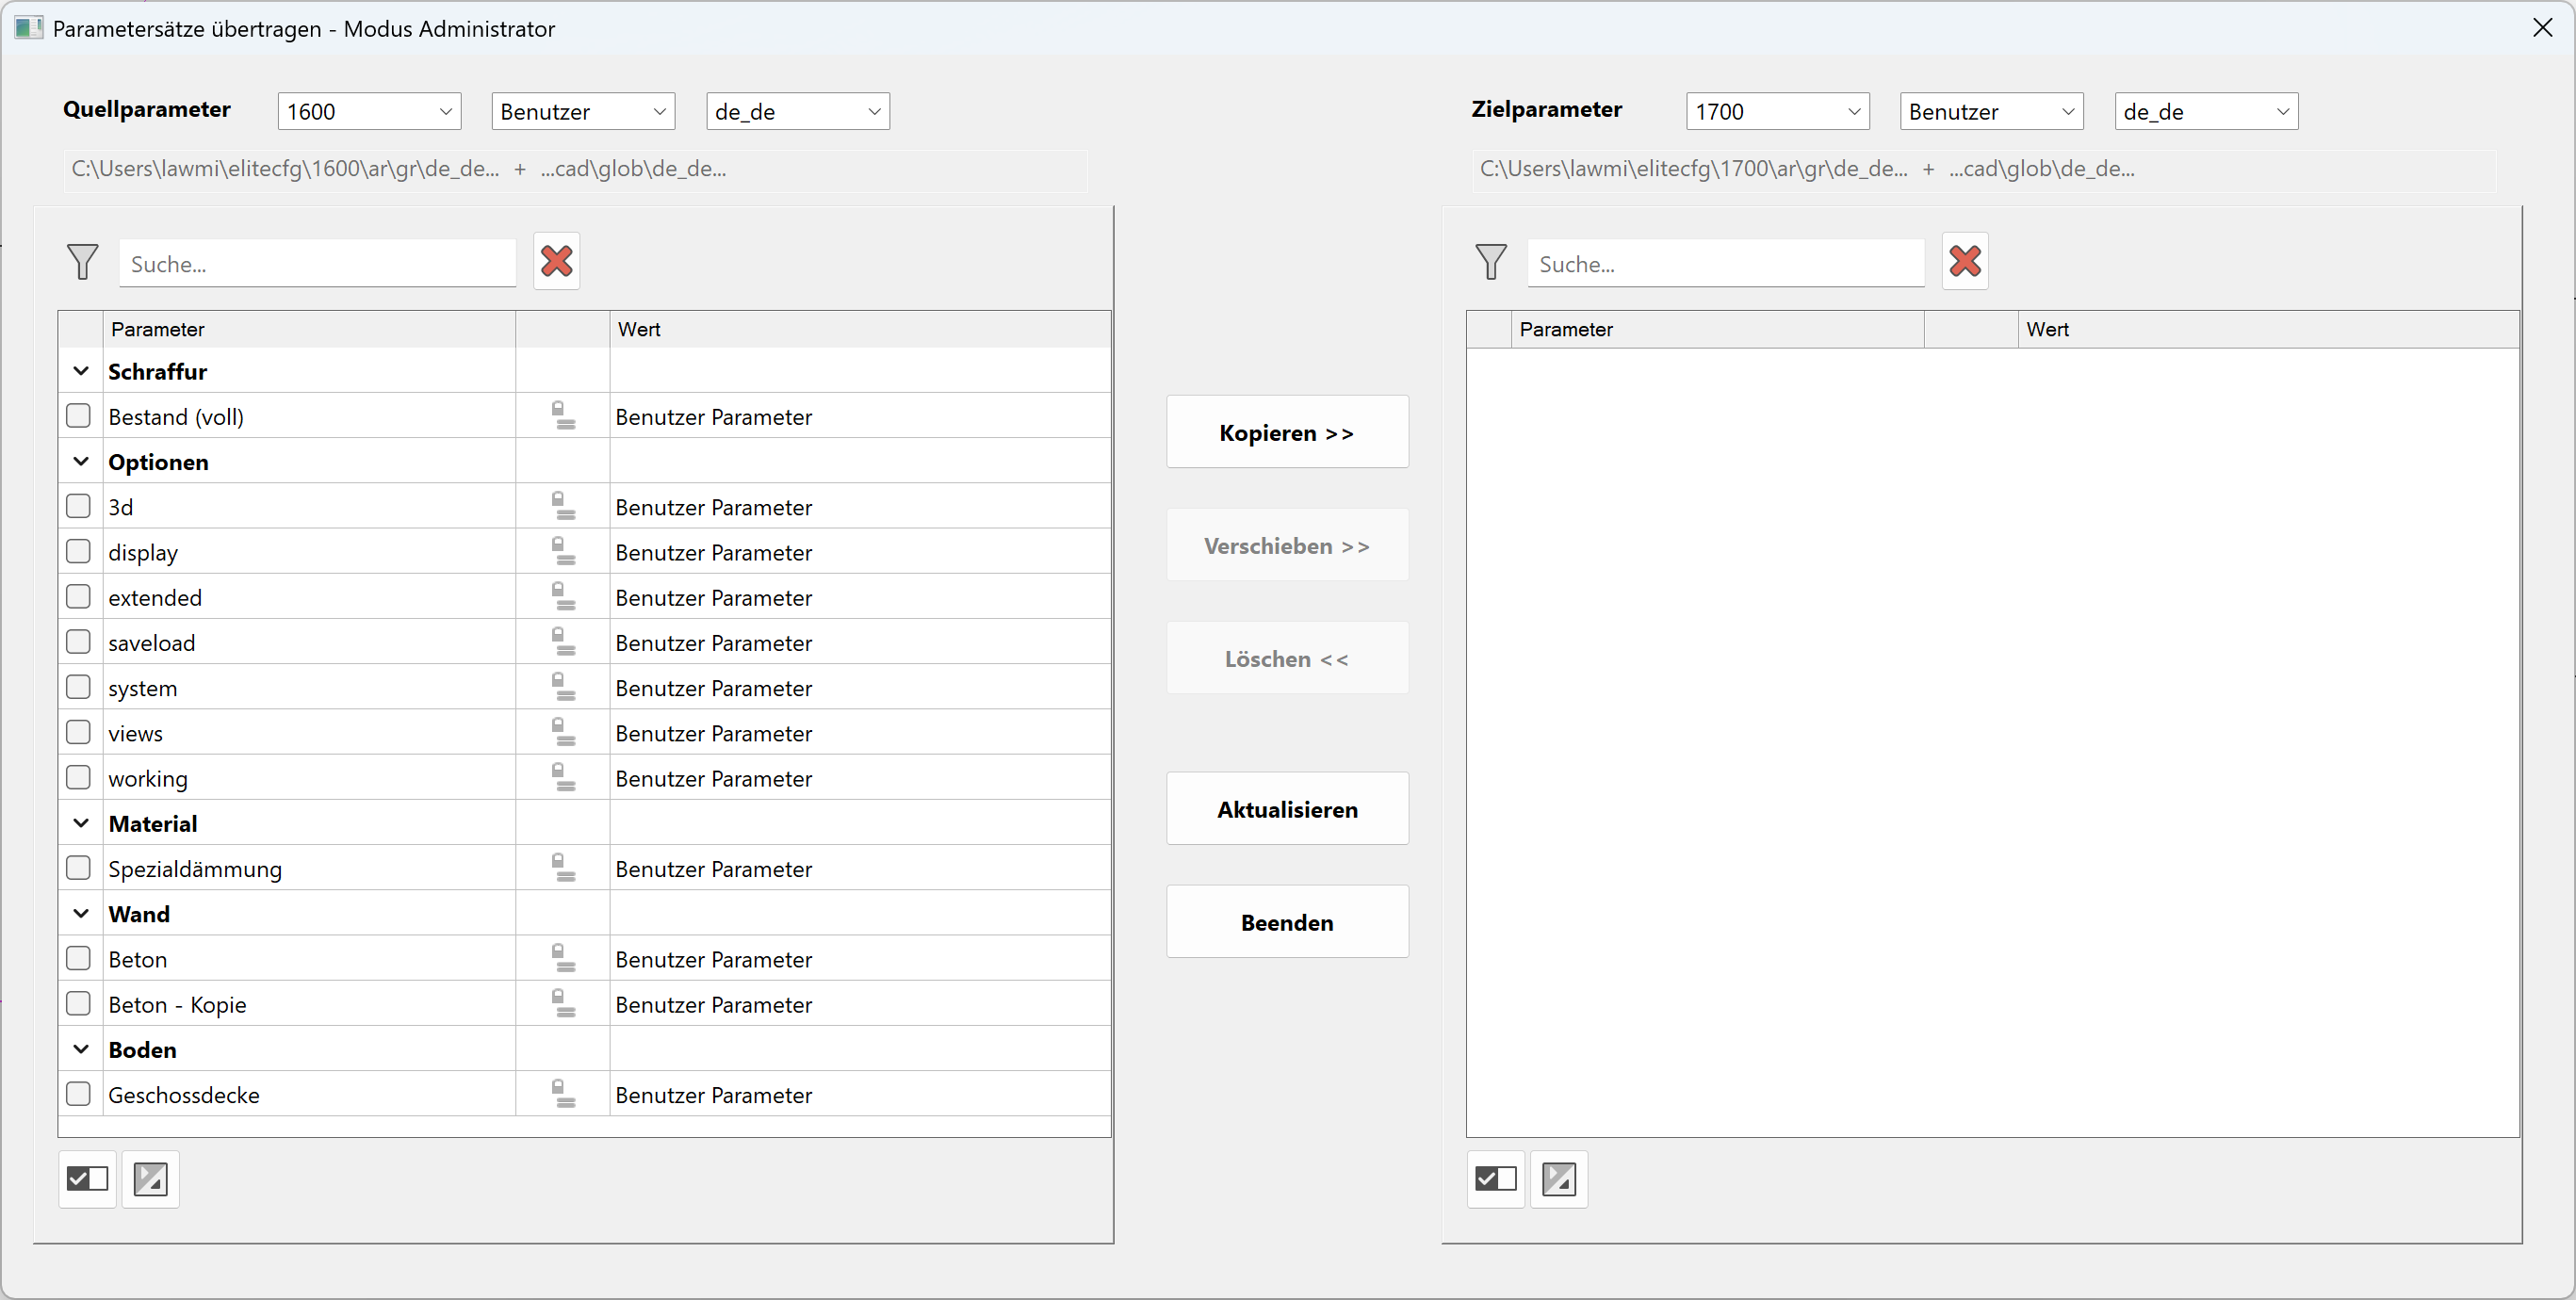Collapse the Schraffur group
Viewport: 2576px width, 1300px height.
81,370
